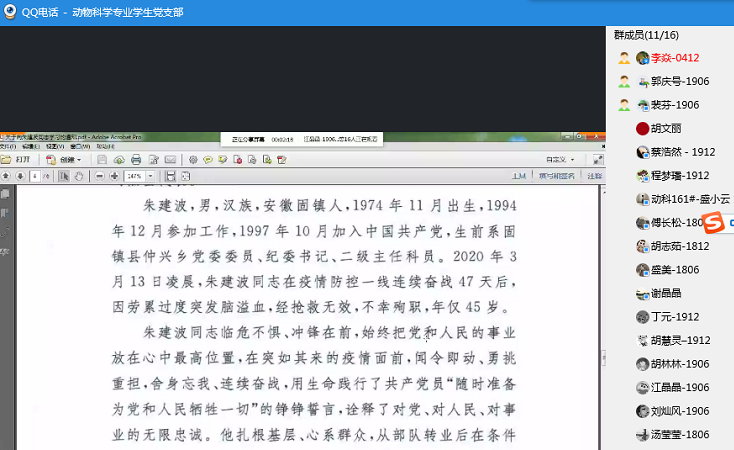Viewport: 734px width, 450px height.
Task: Open the Tools (工具) panel tab
Action: point(519,176)
